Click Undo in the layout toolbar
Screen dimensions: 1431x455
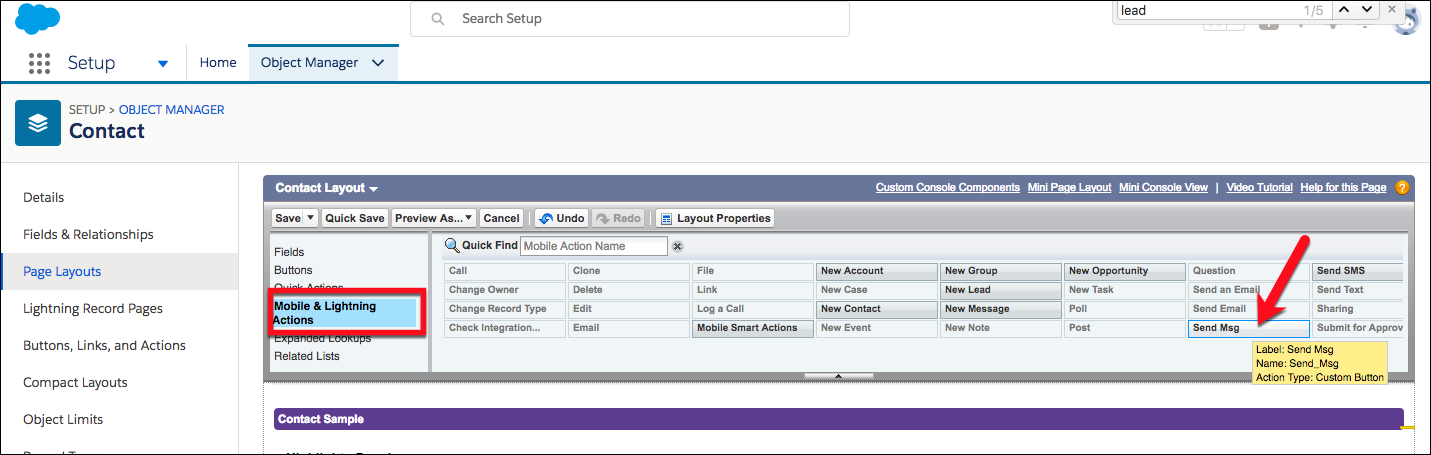click(561, 218)
